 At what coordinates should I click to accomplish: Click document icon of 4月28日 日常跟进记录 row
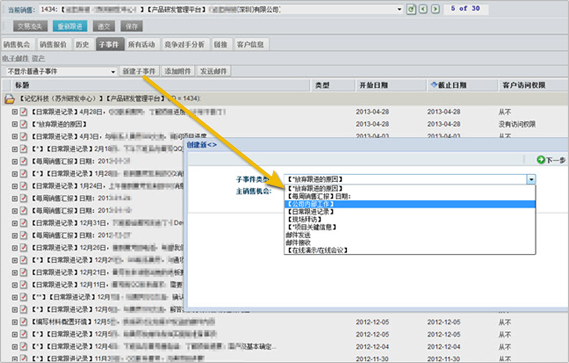24,112
